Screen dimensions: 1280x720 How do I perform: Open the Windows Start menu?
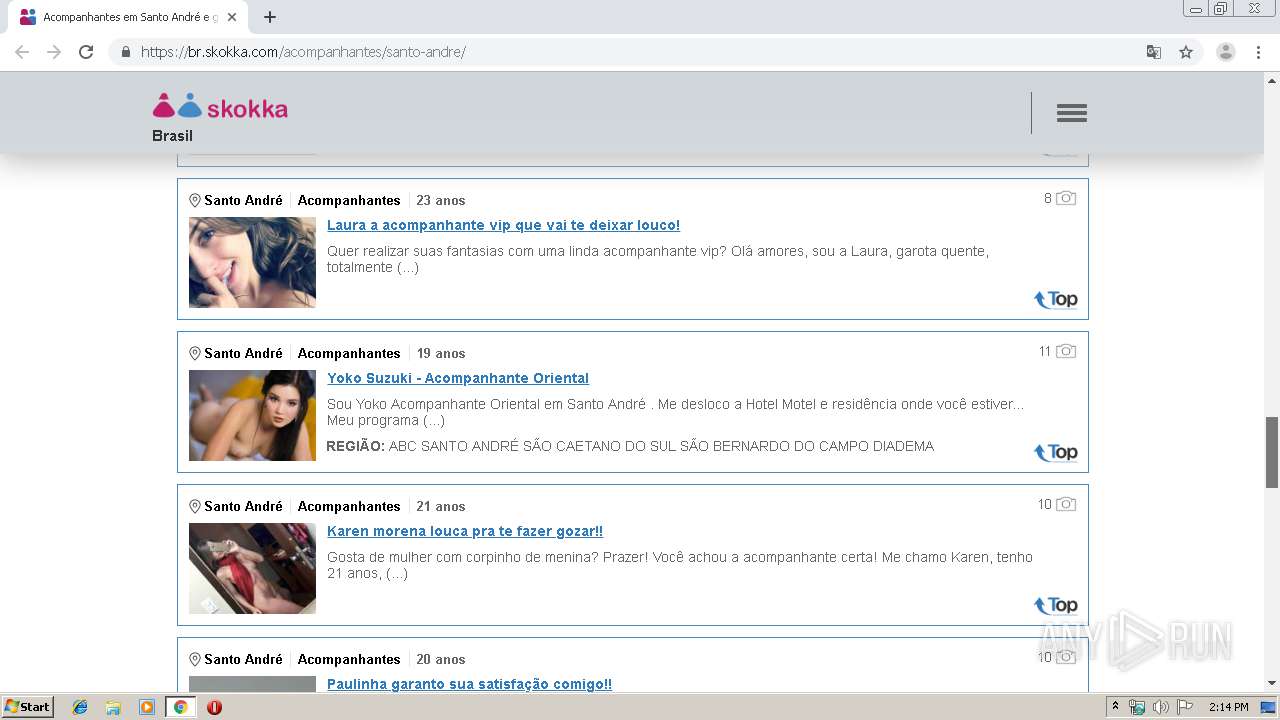pos(27,707)
